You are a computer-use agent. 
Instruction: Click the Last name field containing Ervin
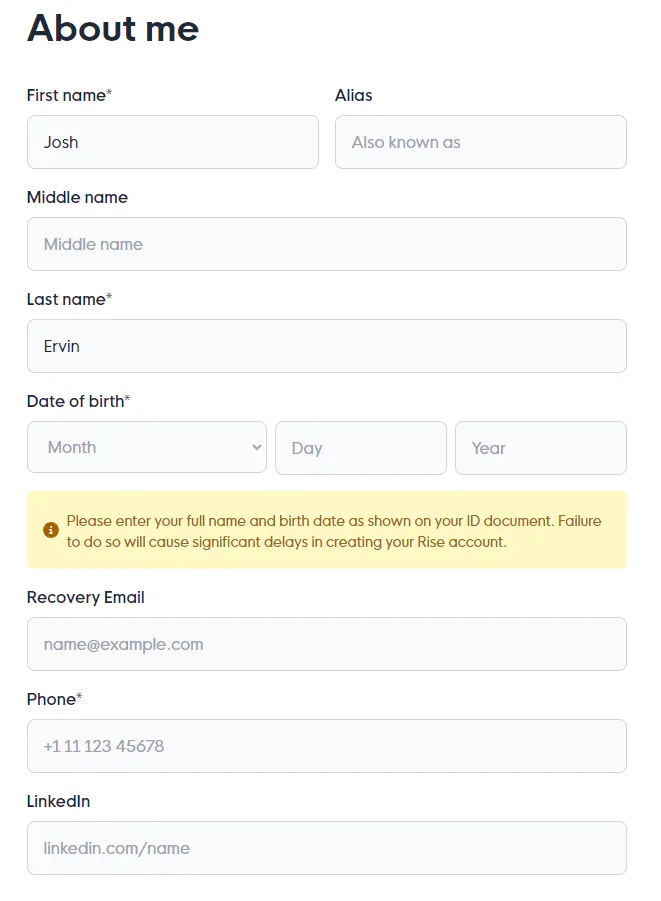click(x=326, y=346)
